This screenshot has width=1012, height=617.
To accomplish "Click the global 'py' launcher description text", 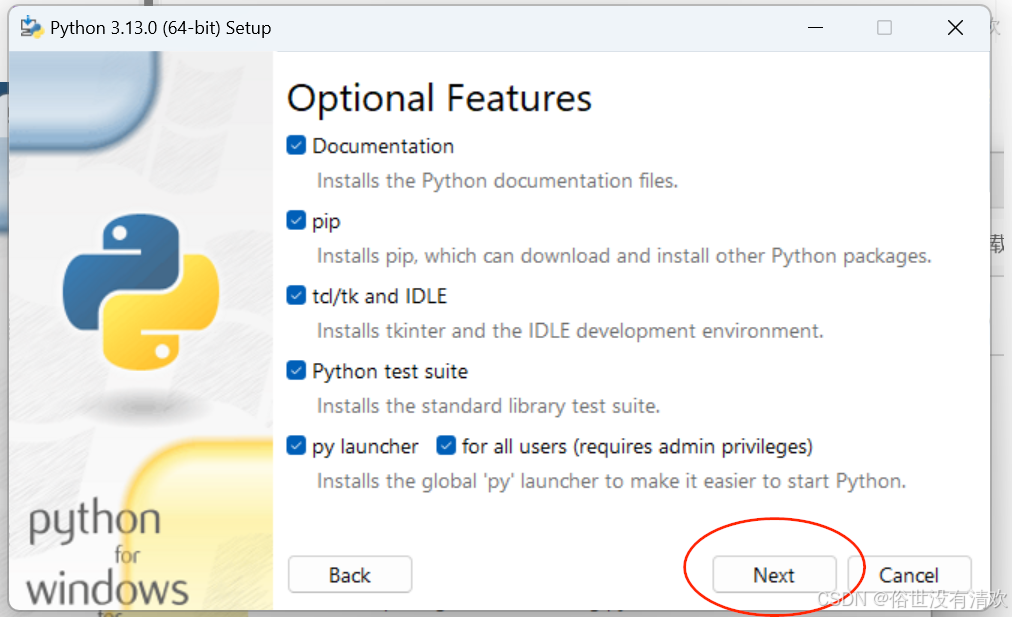I will coord(612,481).
